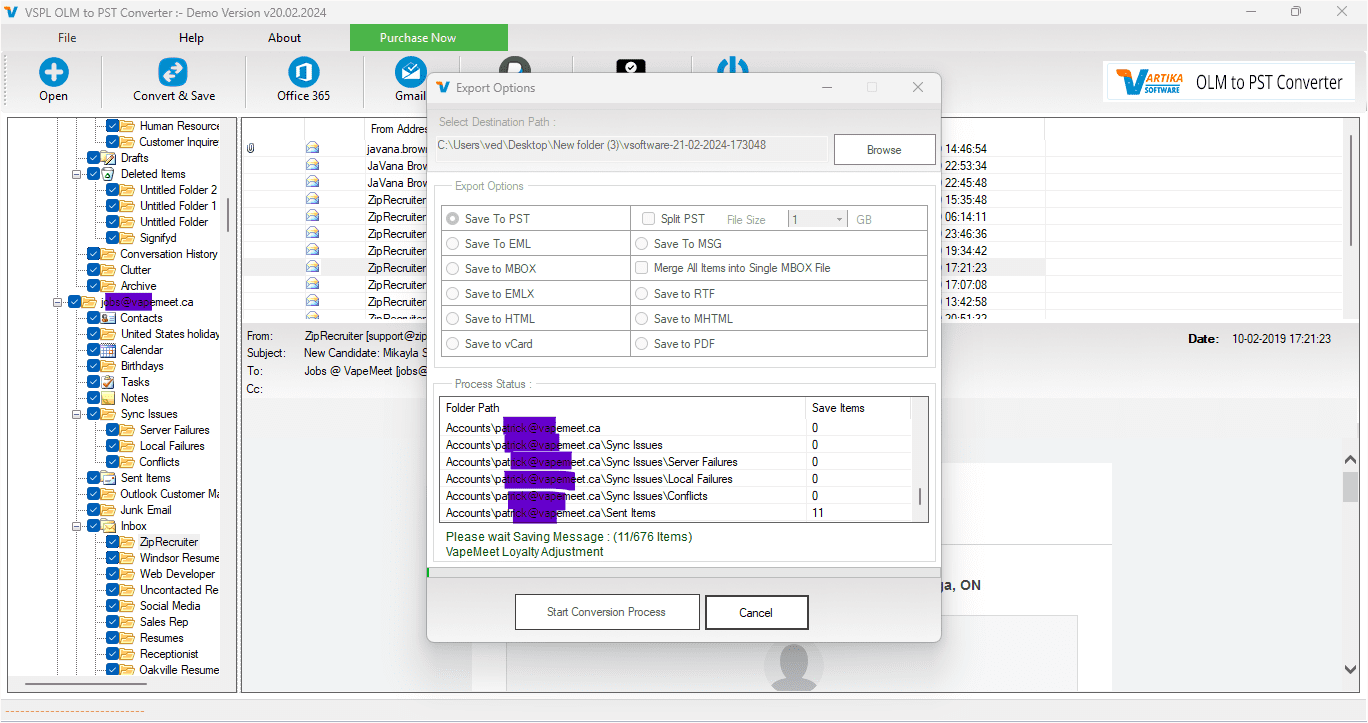Image resolution: width=1368 pixels, height=723 pixels.
Task: Click the folder tree vertical scrollbar
Action: click(228, 214)
